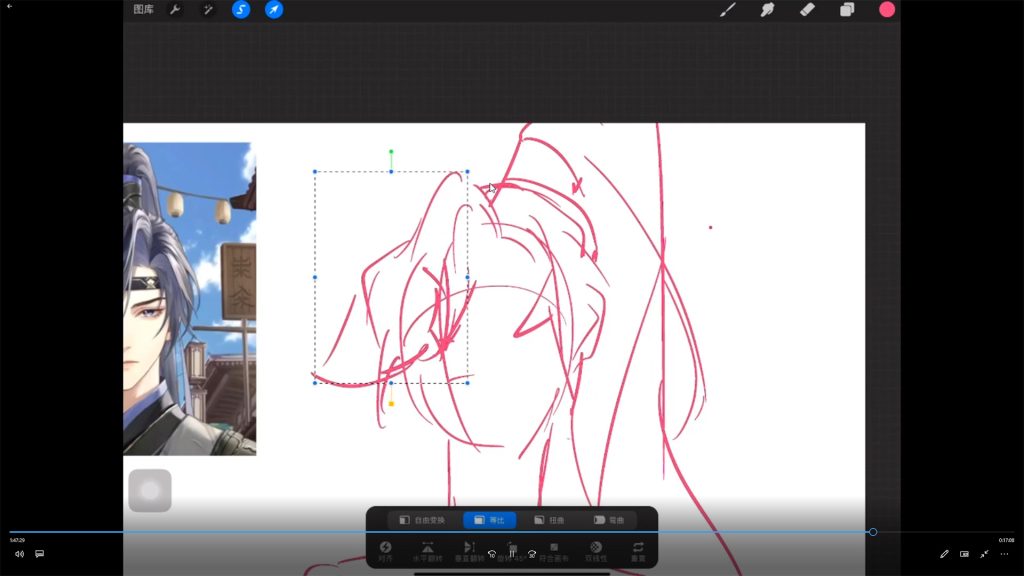This screenshot has height=576, width=1024.
Task: Click the video progress bar handle
Action: (873, 532)
